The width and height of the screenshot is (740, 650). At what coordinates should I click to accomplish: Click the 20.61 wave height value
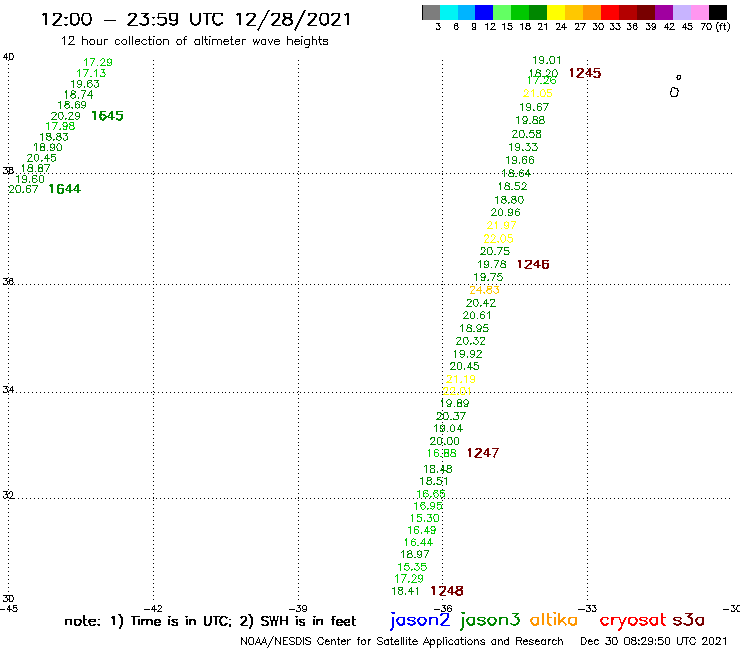477,315
